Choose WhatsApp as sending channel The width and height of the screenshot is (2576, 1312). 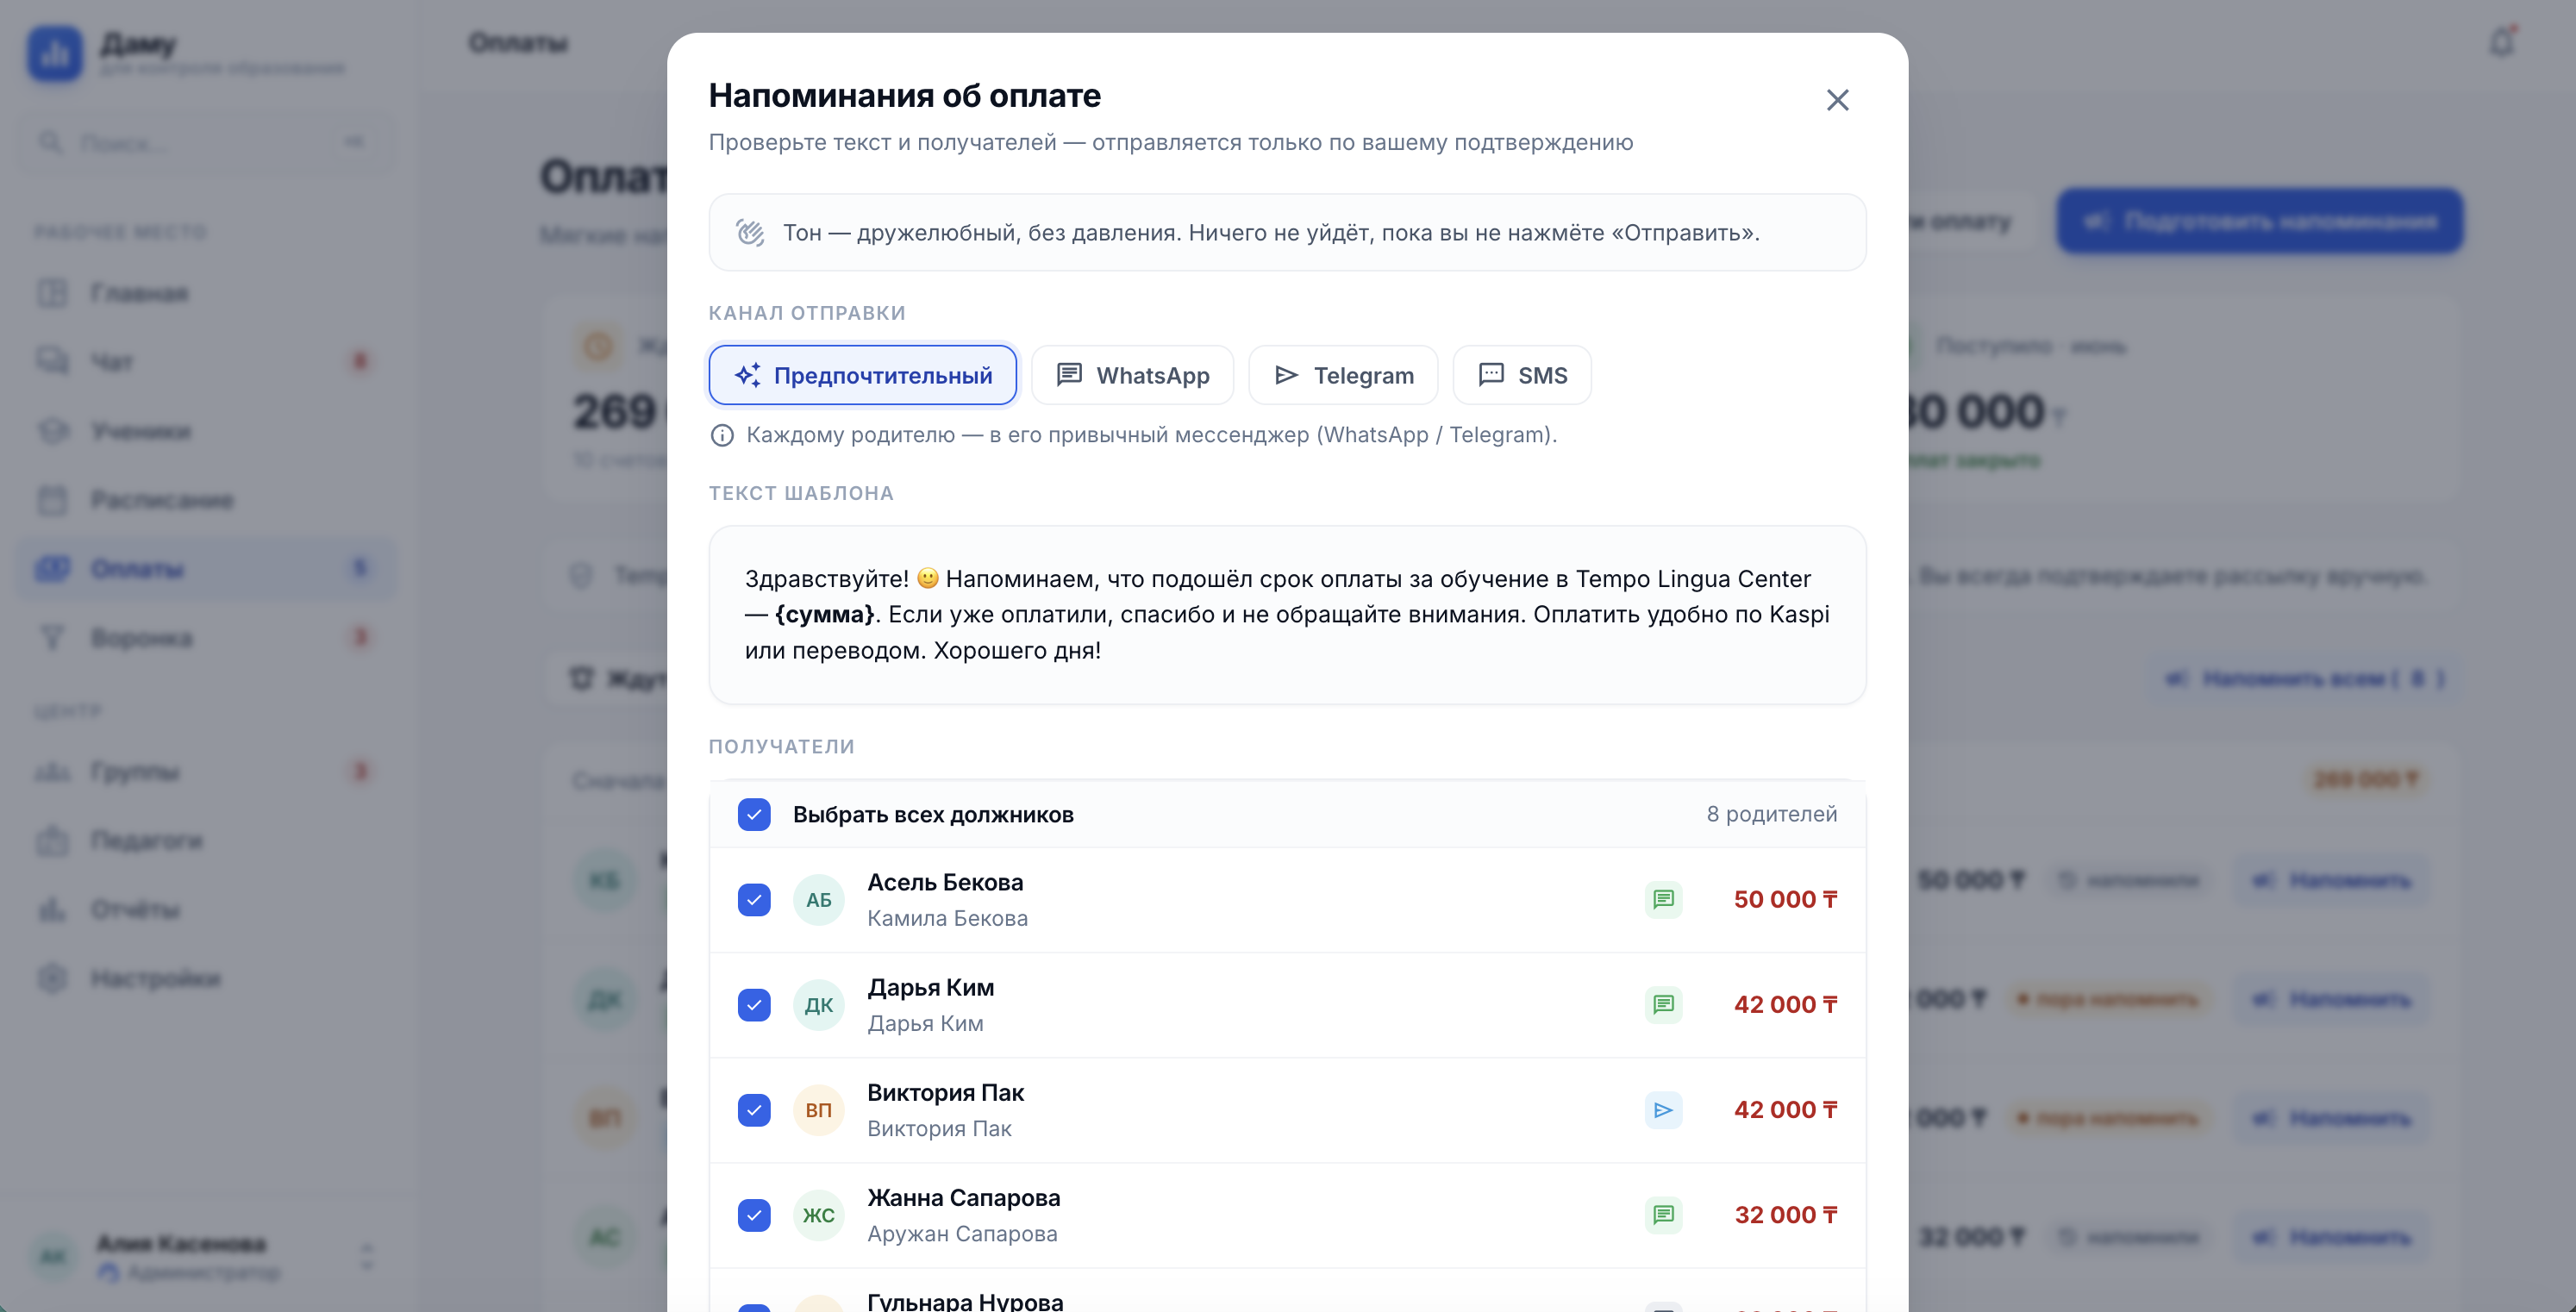[1133, 375]
